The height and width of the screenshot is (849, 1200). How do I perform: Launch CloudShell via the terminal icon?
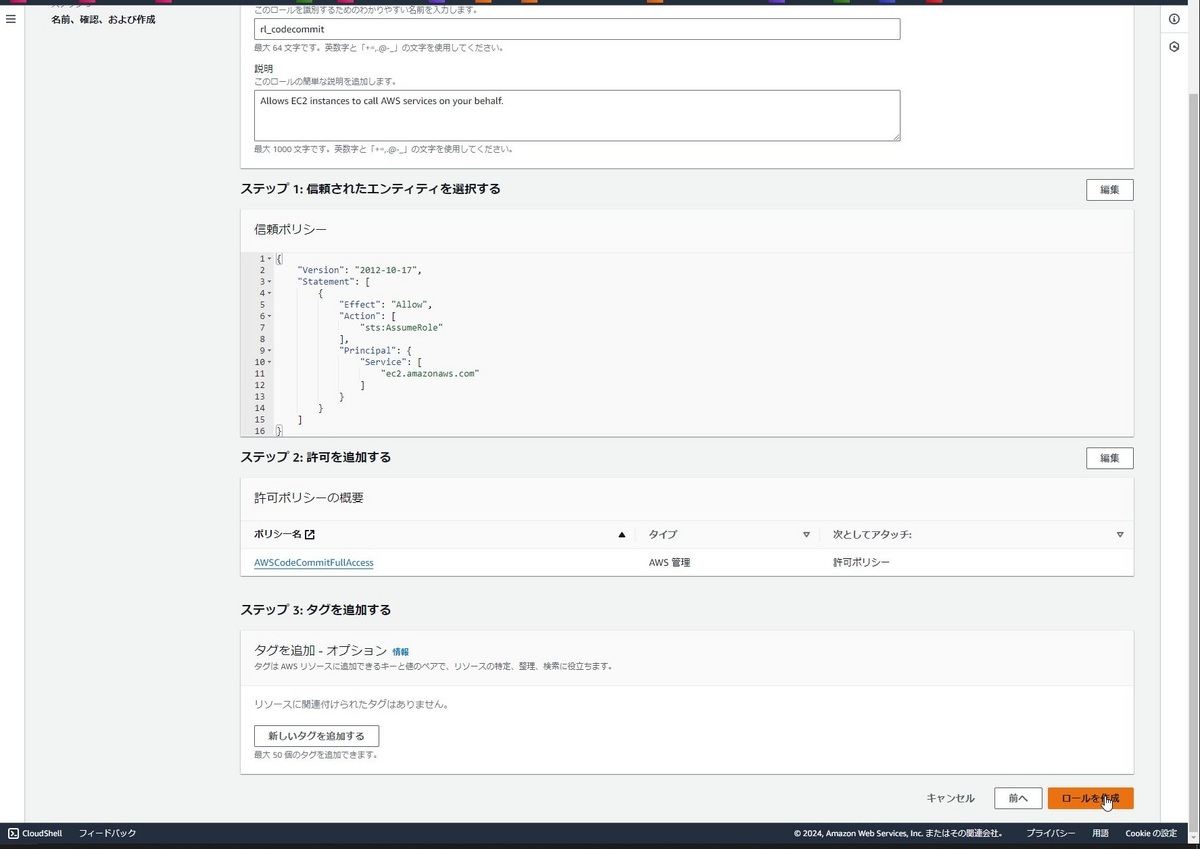coord(12,833)
